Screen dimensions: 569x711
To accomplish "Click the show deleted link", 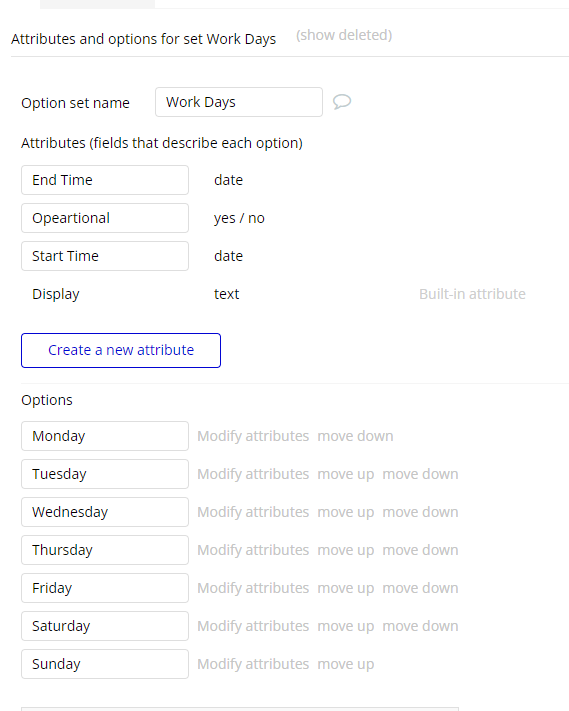I will click(344, 35).
